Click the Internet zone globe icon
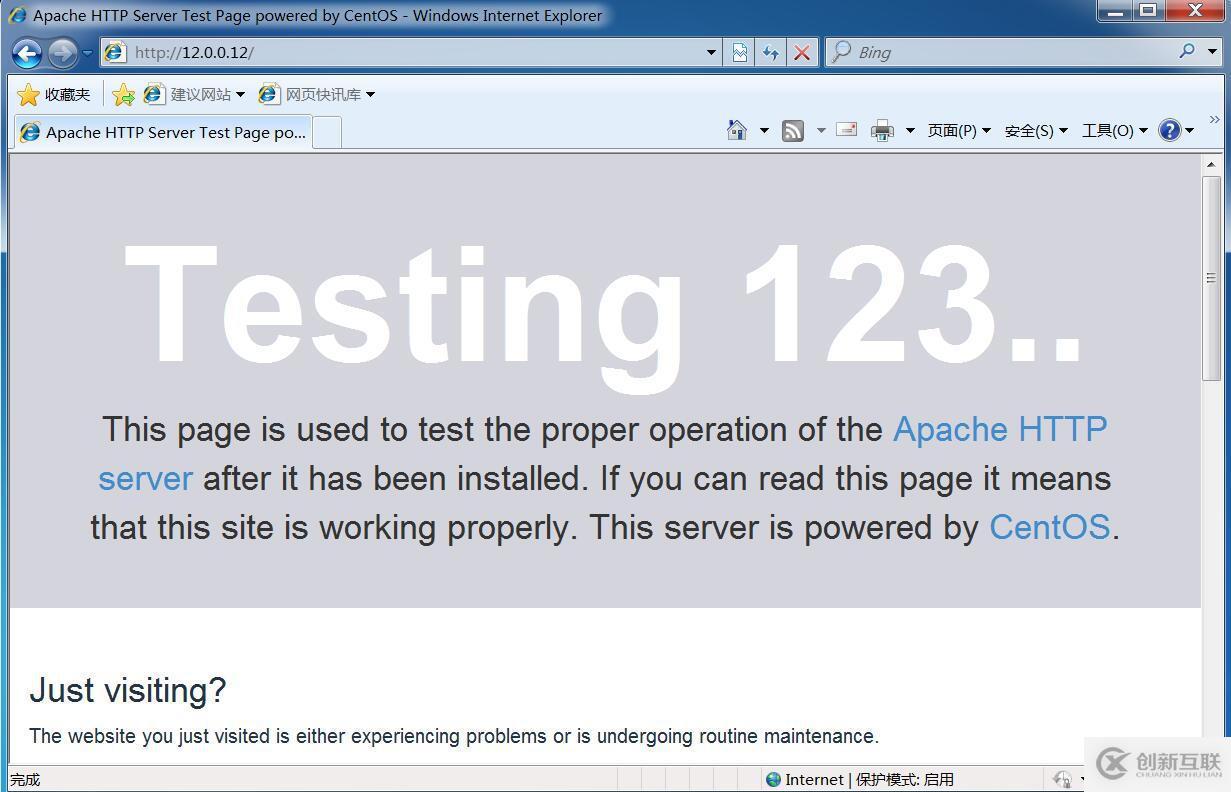This screenshot has height=792, width=1231. click(773, 779)
